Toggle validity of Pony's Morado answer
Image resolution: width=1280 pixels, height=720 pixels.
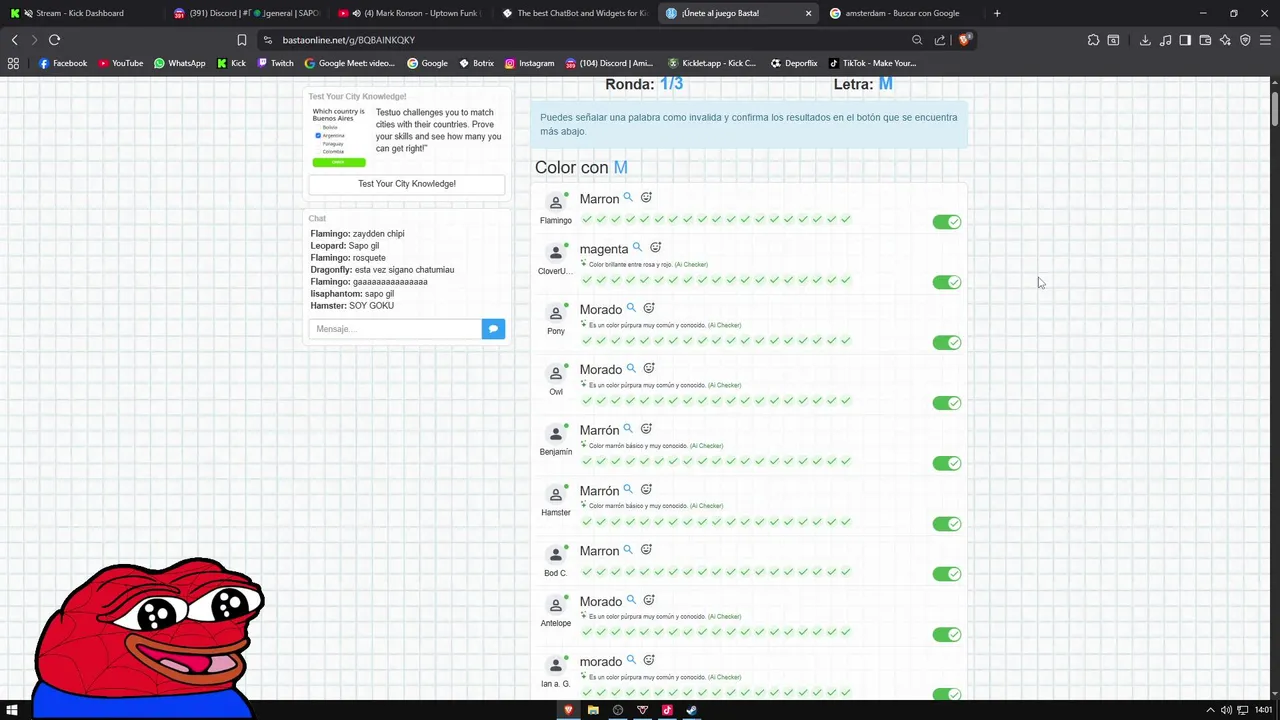click(x=946, y=342)
